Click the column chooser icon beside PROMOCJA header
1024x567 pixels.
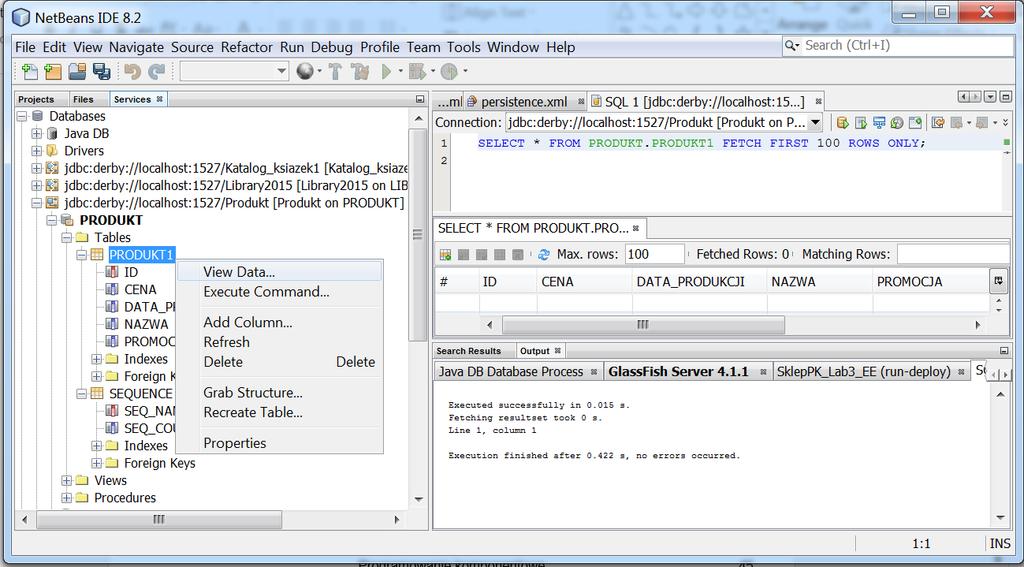coord(998,281)
